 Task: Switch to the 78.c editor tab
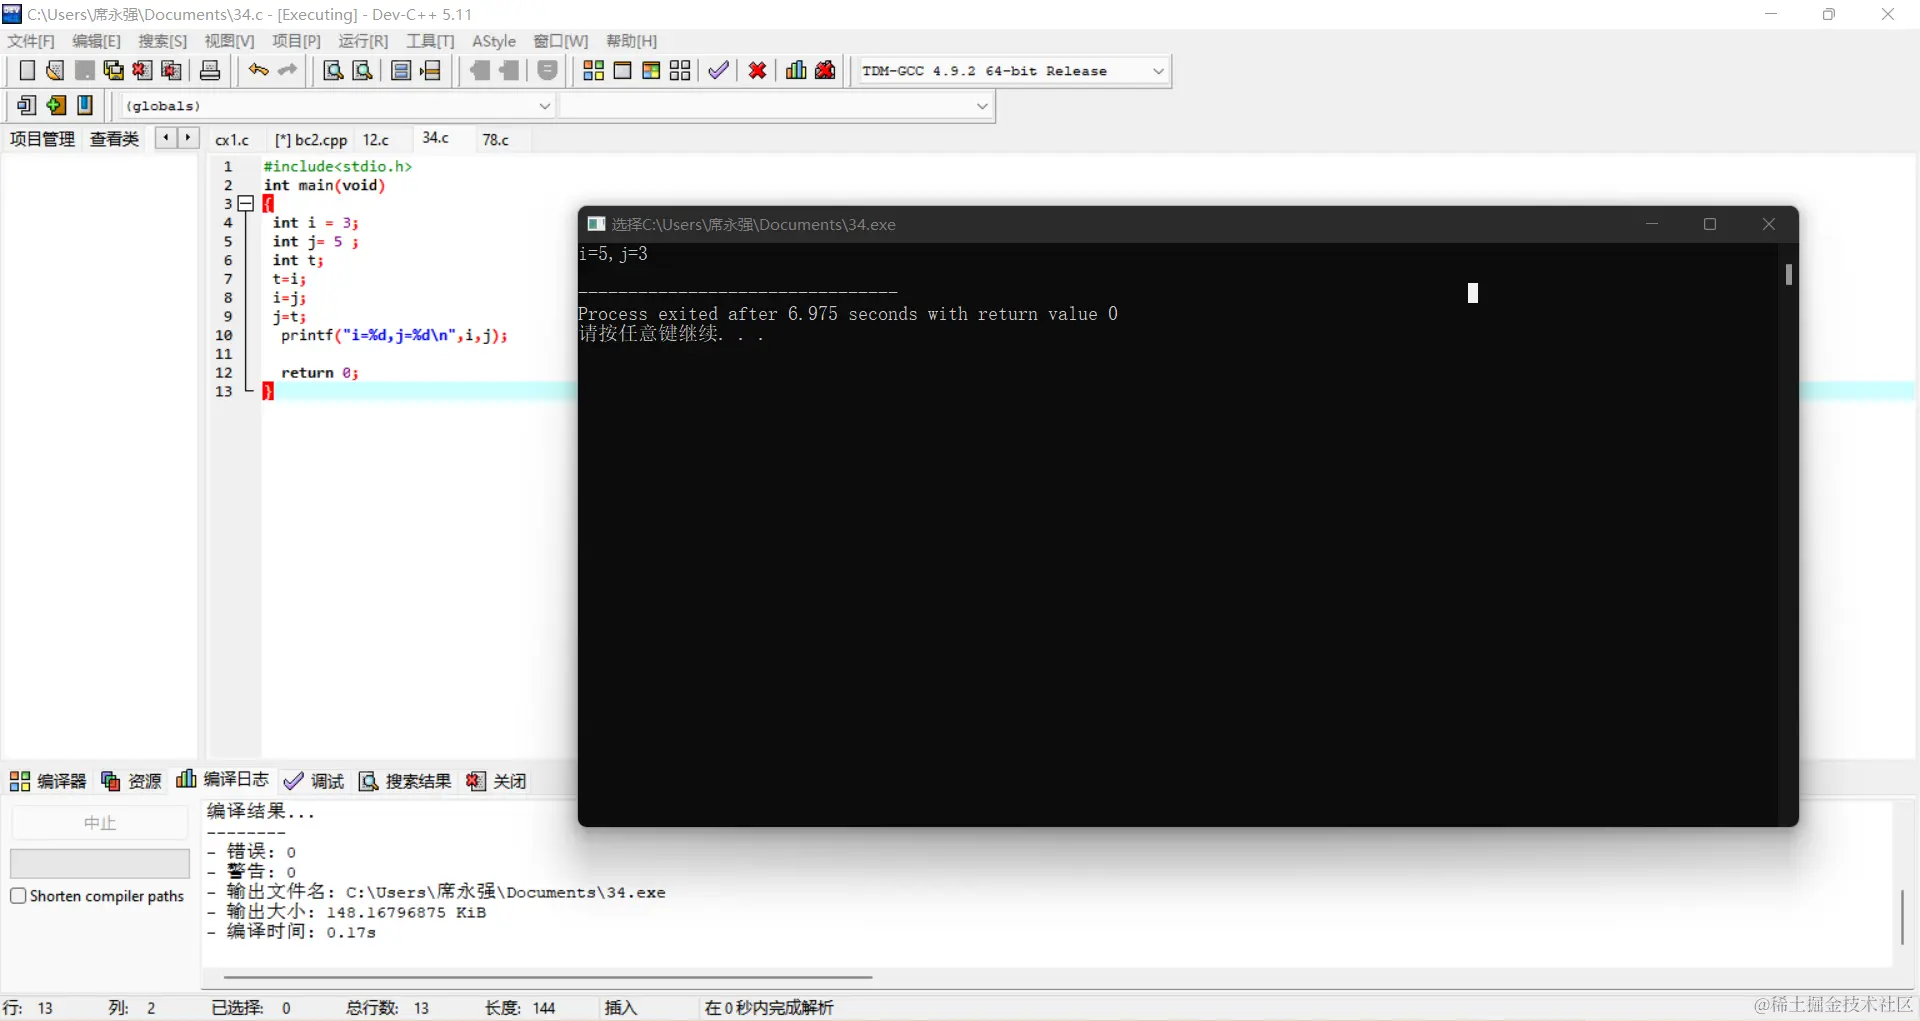point(496,140)
